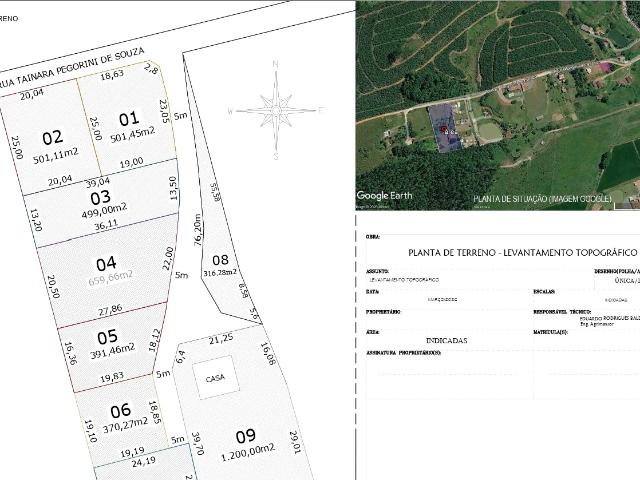Click the dimension '13,50'
This screenshot has height=480, width=640.
tap(173, 189)
